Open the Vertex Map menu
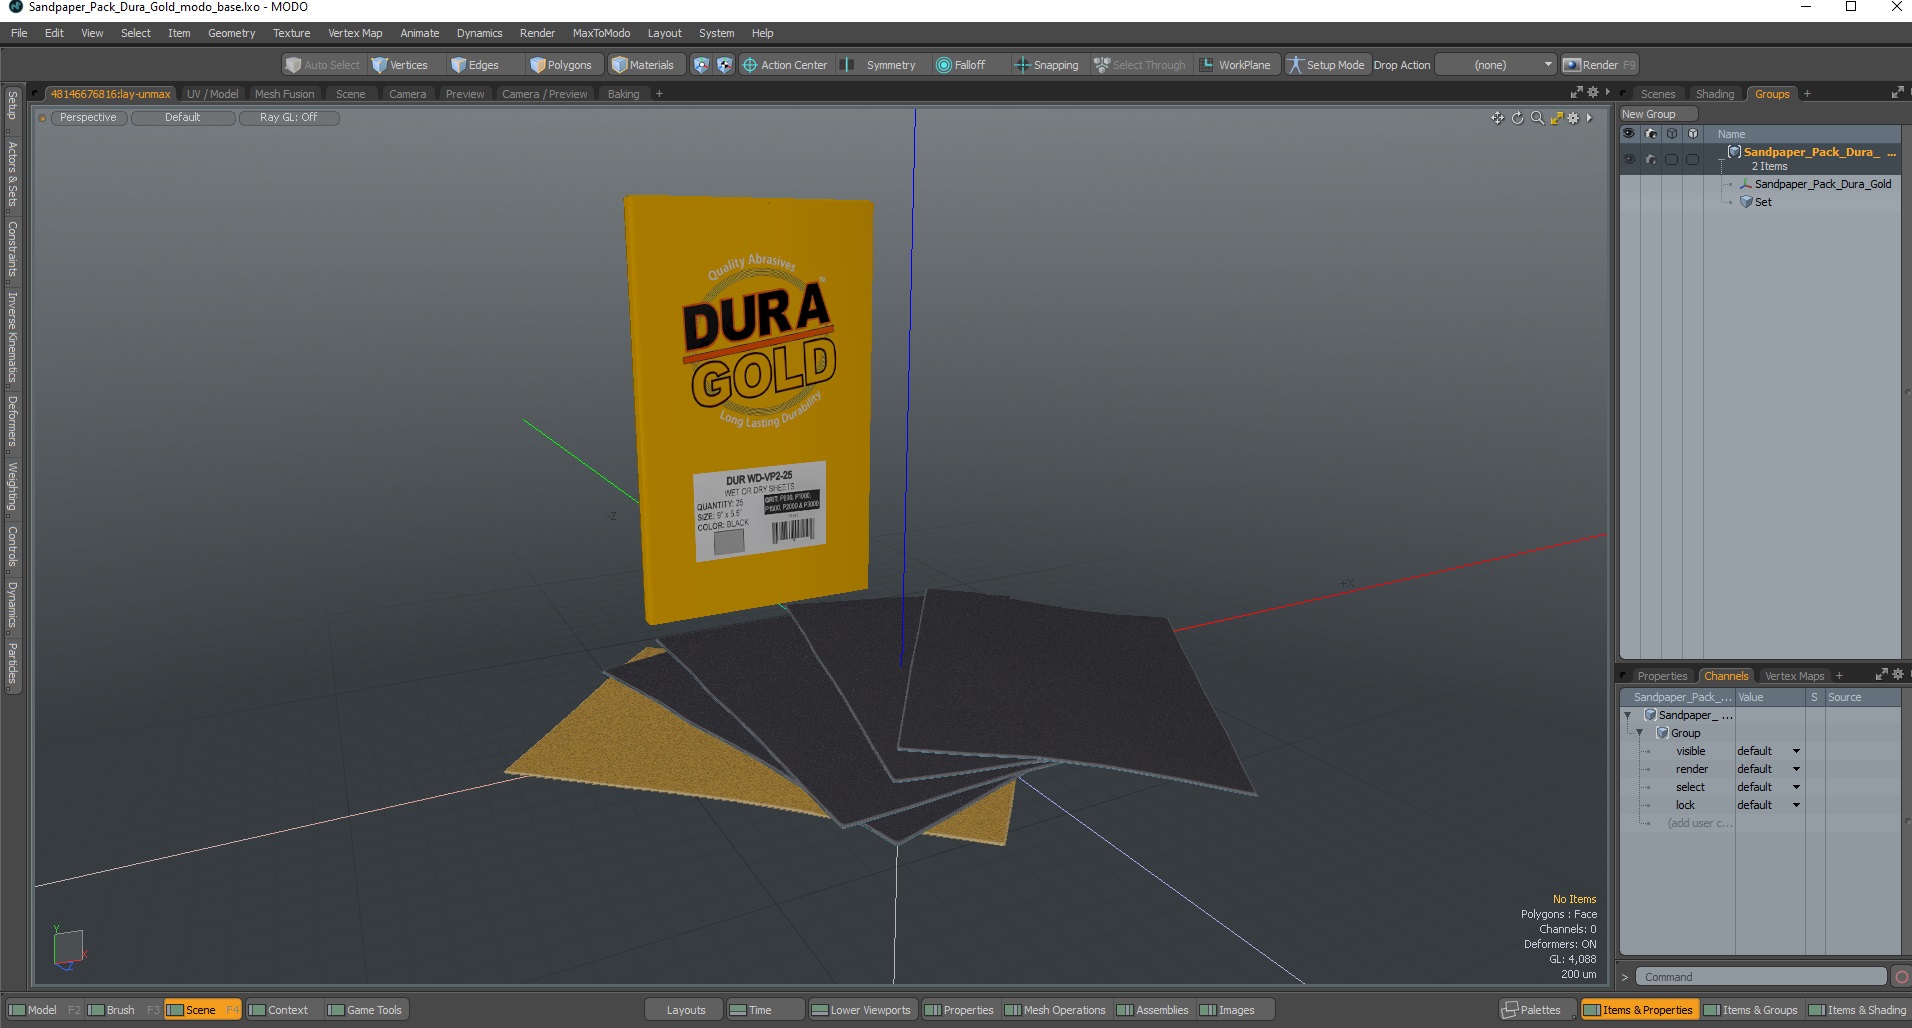 tap(355, 33)
